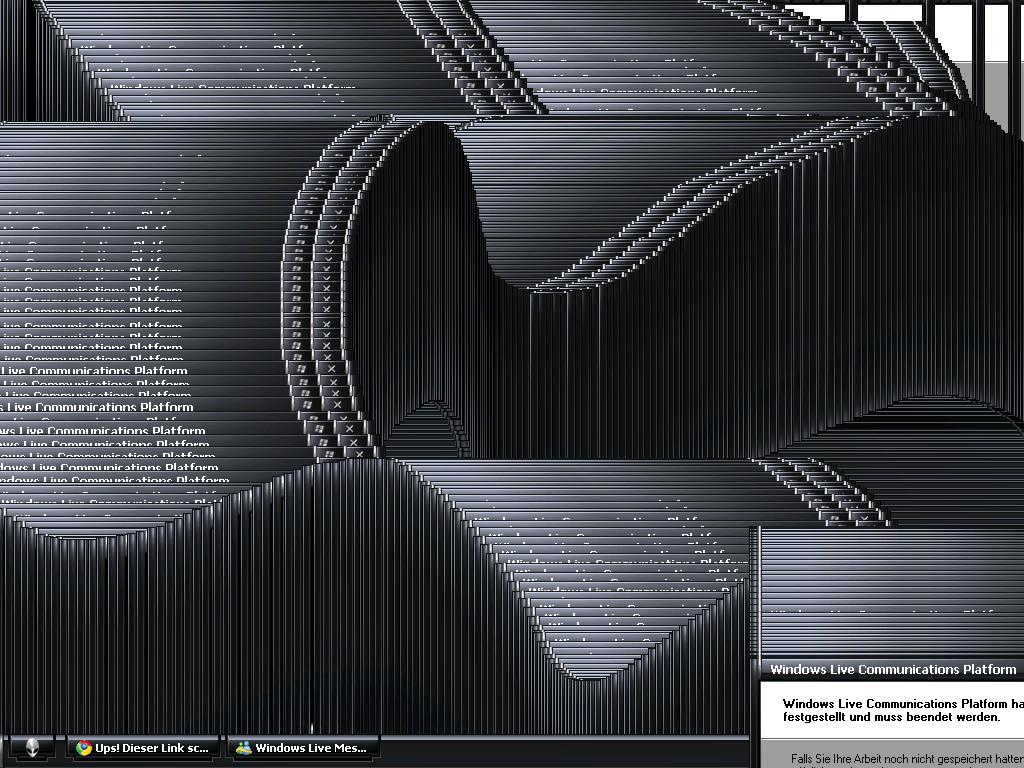Screen dimensions: 1024x768
Task: Switch to the 'Ups! Dieser Link sc...' window
Action: [x=152, y=748]
